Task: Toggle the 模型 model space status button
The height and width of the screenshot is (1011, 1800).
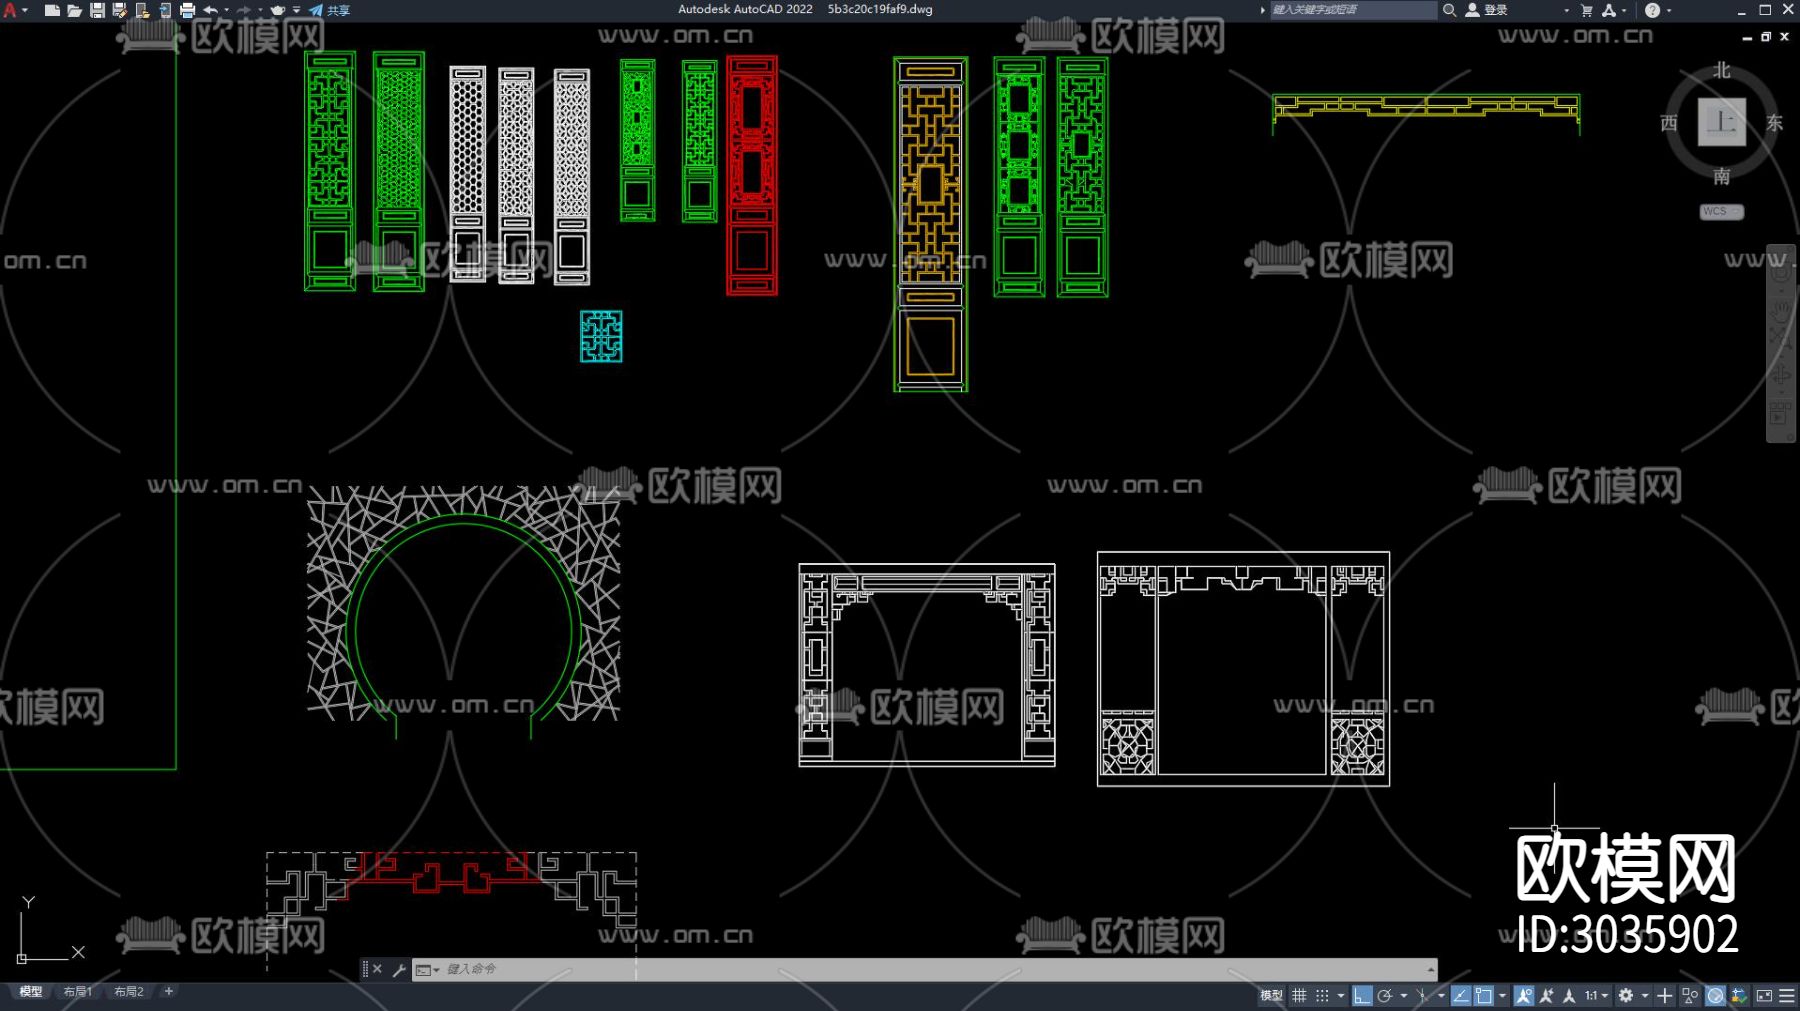Action: tap(1271, 996)
